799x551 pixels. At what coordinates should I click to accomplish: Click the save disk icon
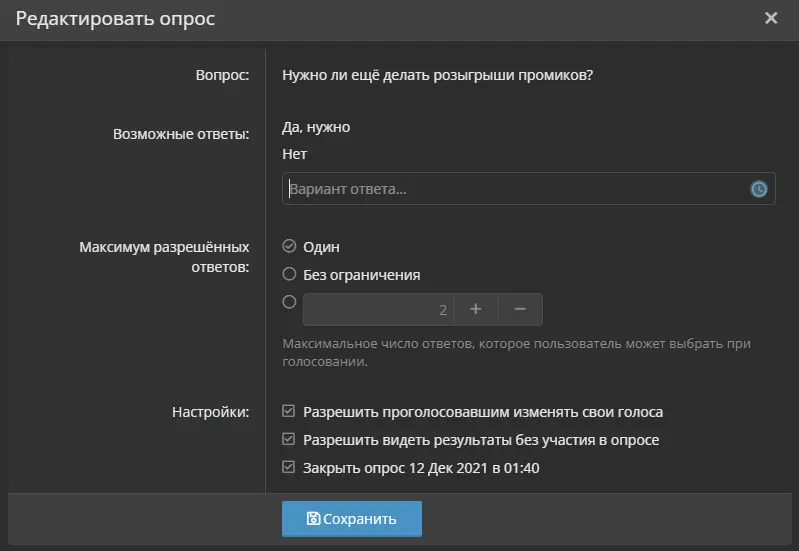313,518
